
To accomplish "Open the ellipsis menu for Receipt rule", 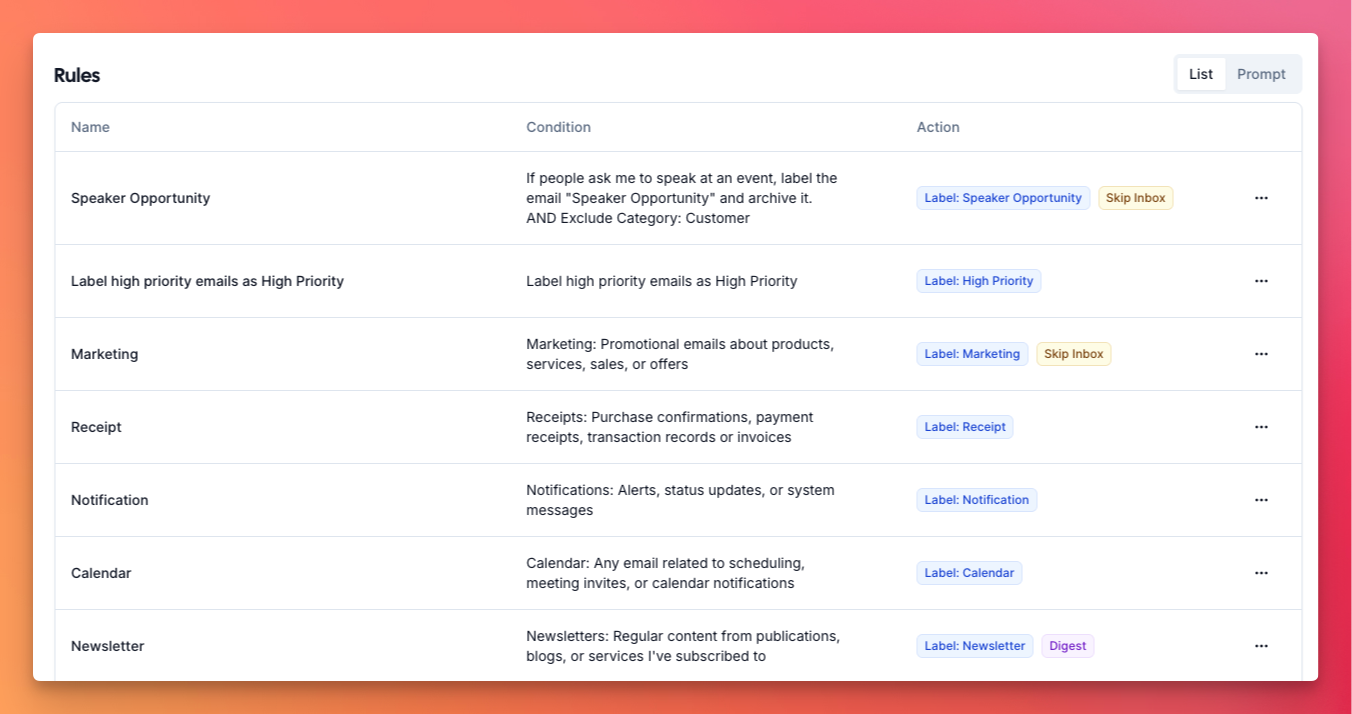I will click(x=1261, y=427).
